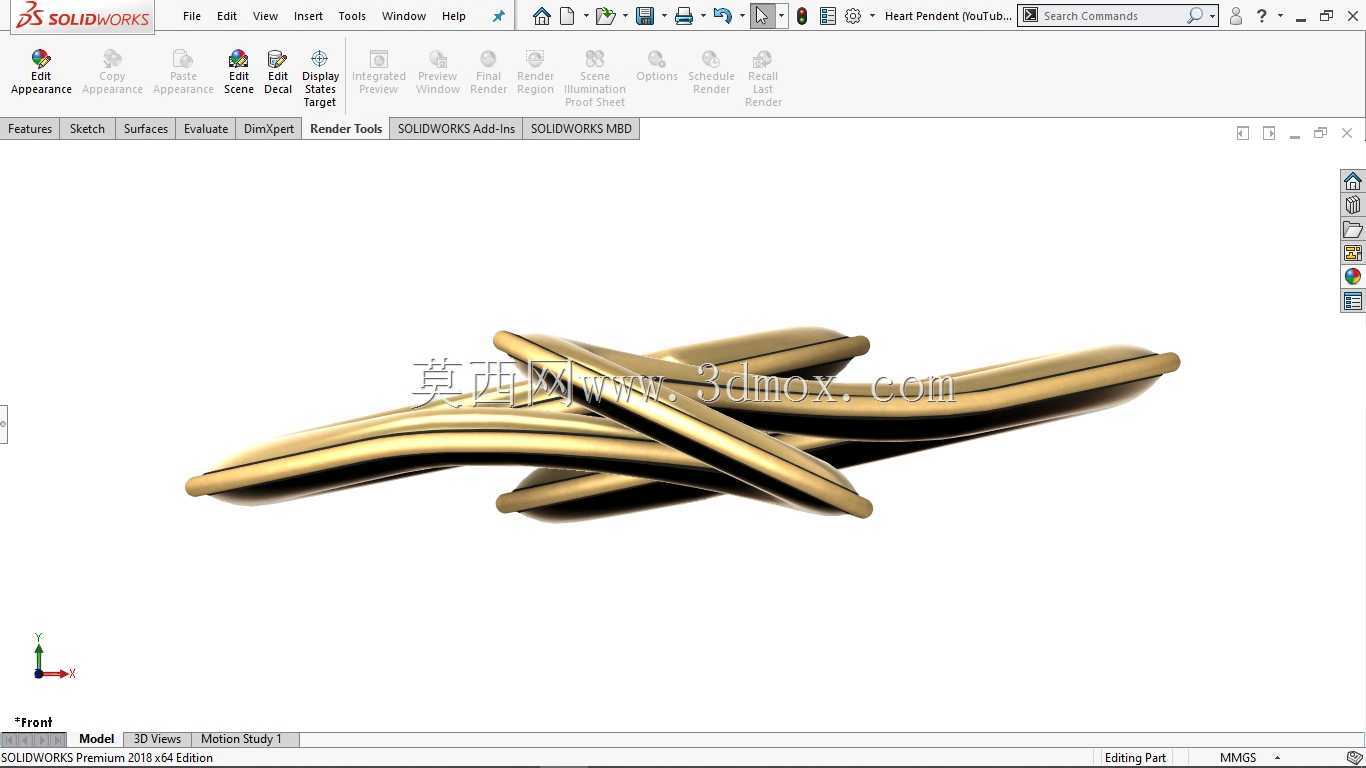The height and width of the screenshot is (768, 1366).
Task: Switch to the DimXpert tab
Action: pos(269,129)
